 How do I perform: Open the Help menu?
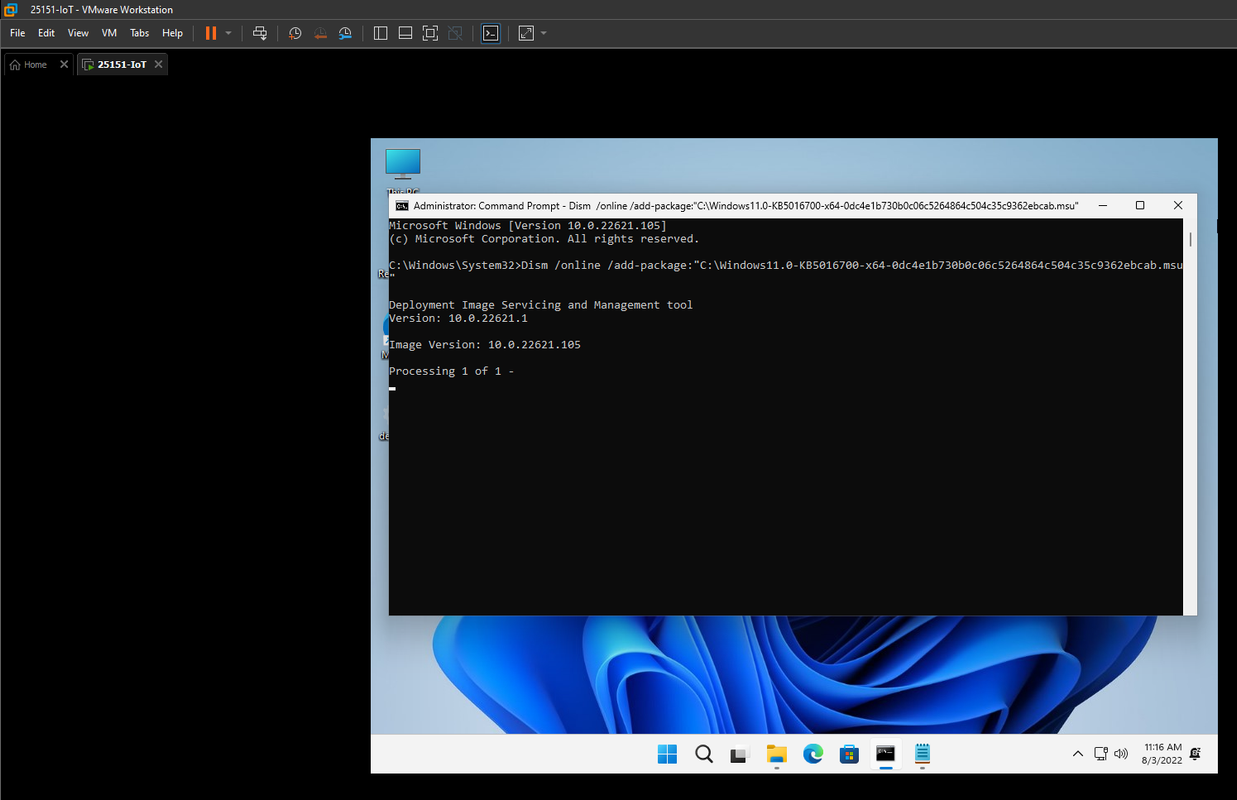coord(172,33)
